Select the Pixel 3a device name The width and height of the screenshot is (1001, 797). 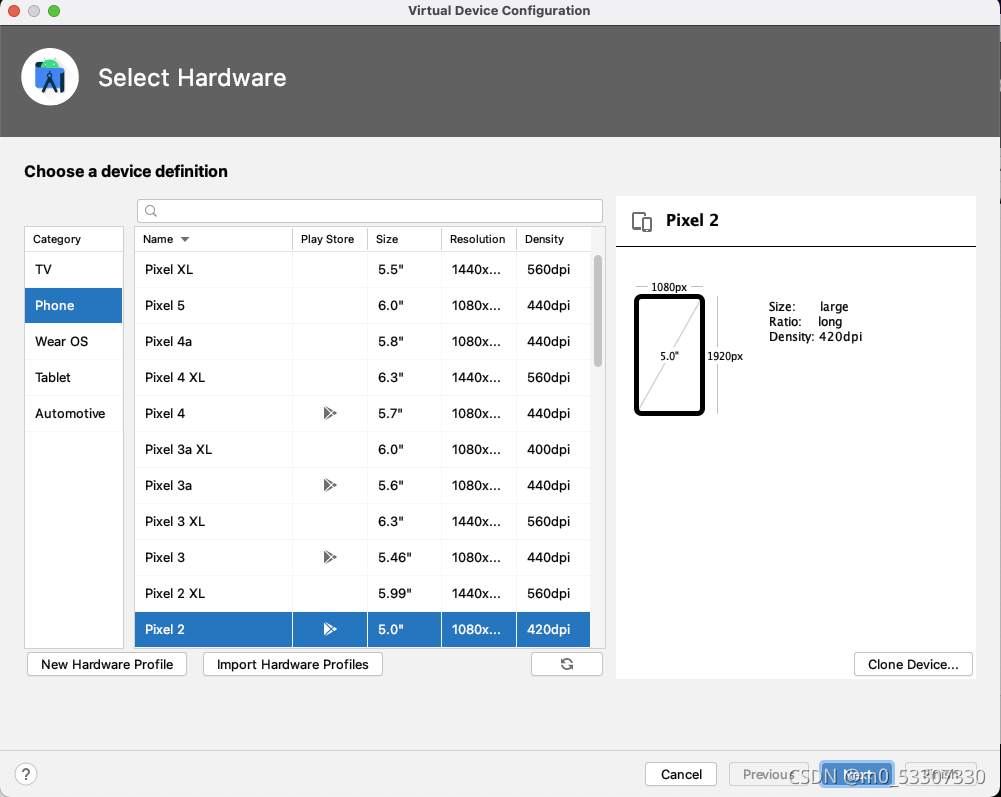pyautogui.click(x=168, y=485)
